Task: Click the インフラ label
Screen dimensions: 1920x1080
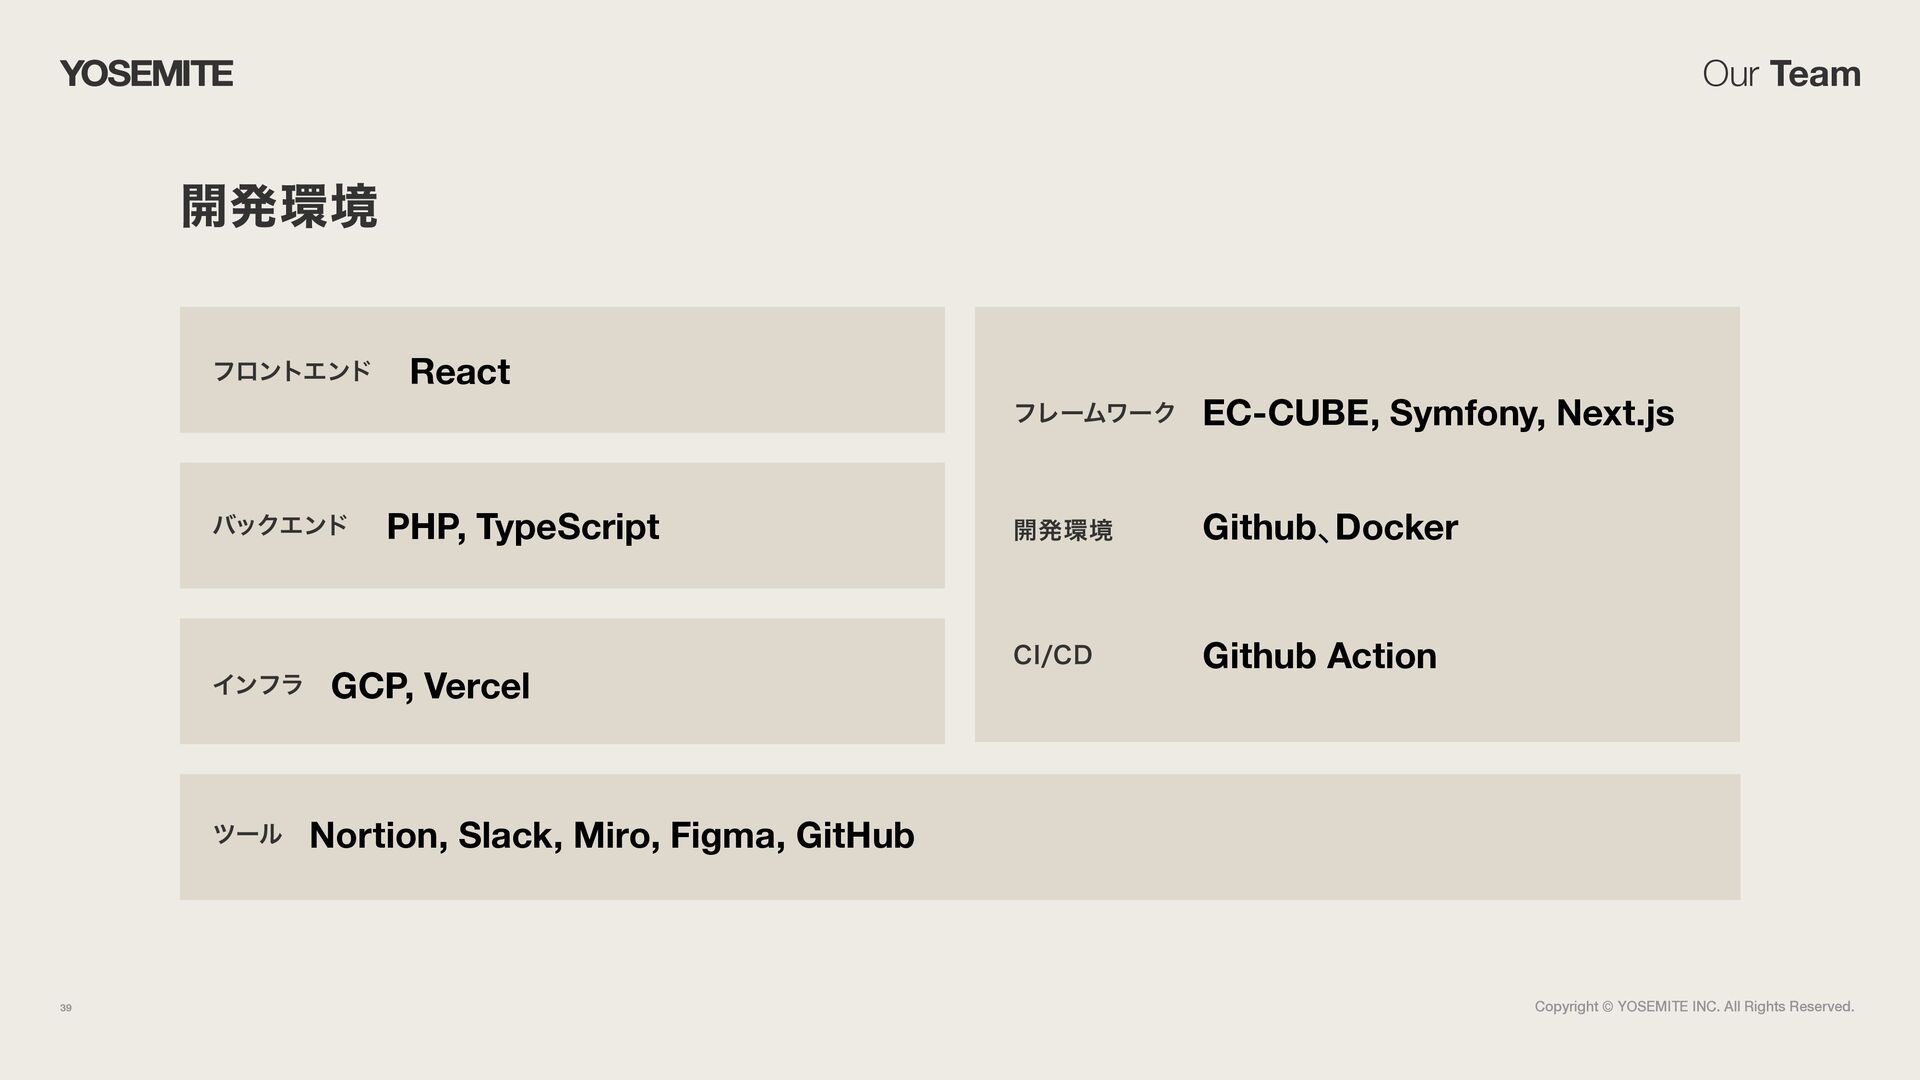Action: coord(257,685)
